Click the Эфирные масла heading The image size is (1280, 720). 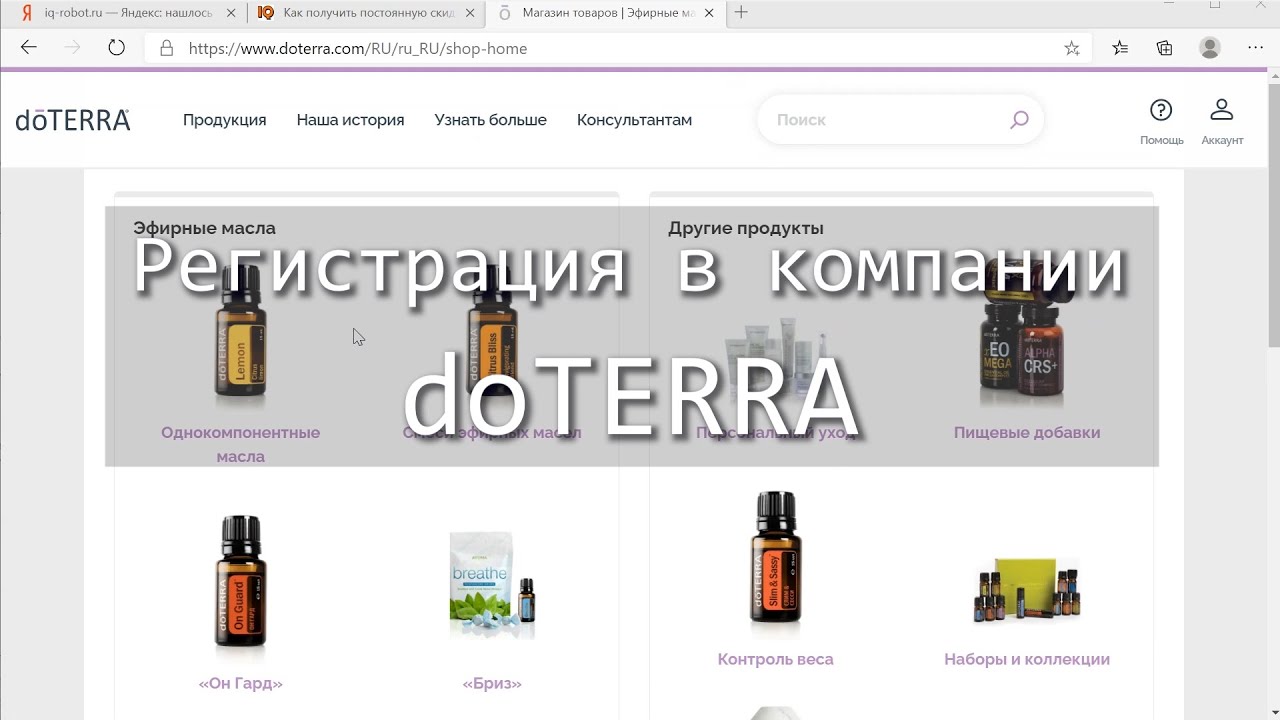[204, 228]
